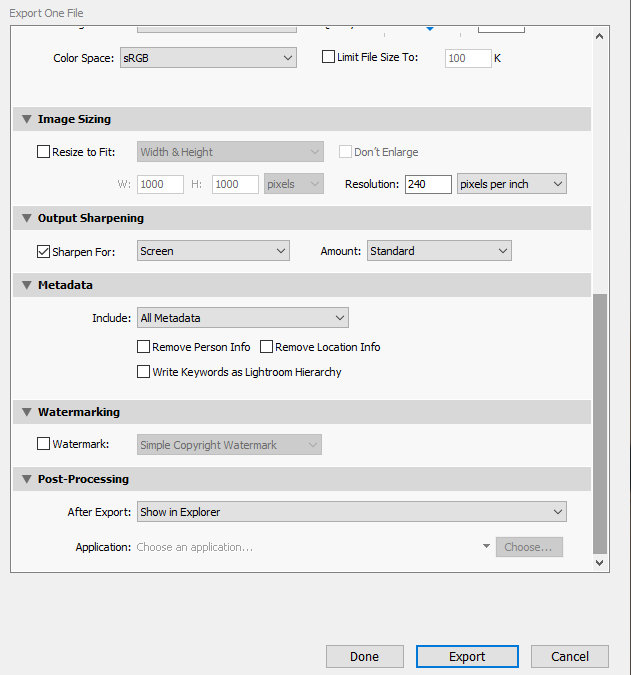Open the Amount Standard dropdown
Image resolution: width=631 pixels, height=675 pixels.
pos(439,251)
